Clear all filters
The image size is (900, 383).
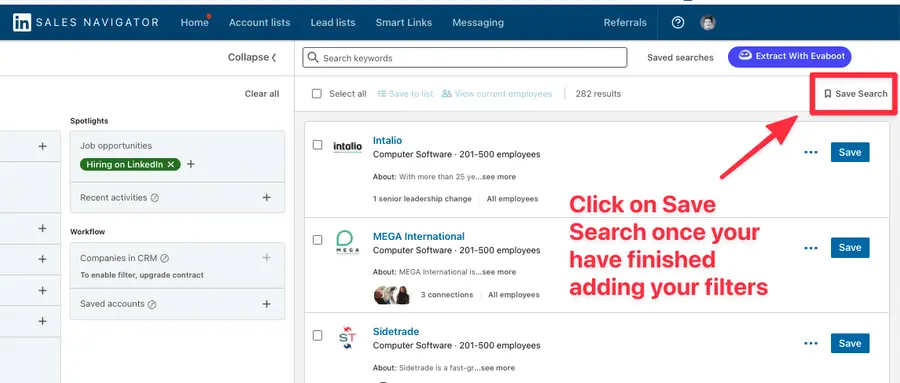pos(262,94)
